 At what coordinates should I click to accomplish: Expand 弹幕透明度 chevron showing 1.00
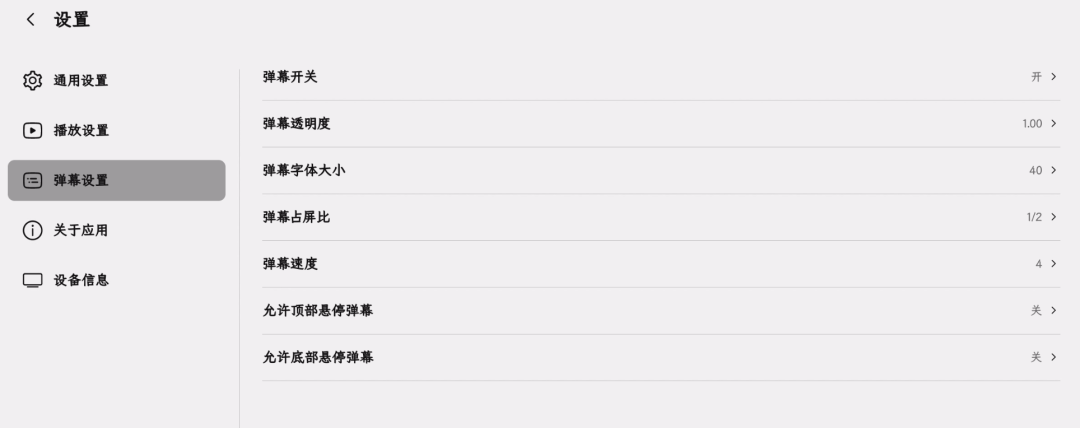1053,124
